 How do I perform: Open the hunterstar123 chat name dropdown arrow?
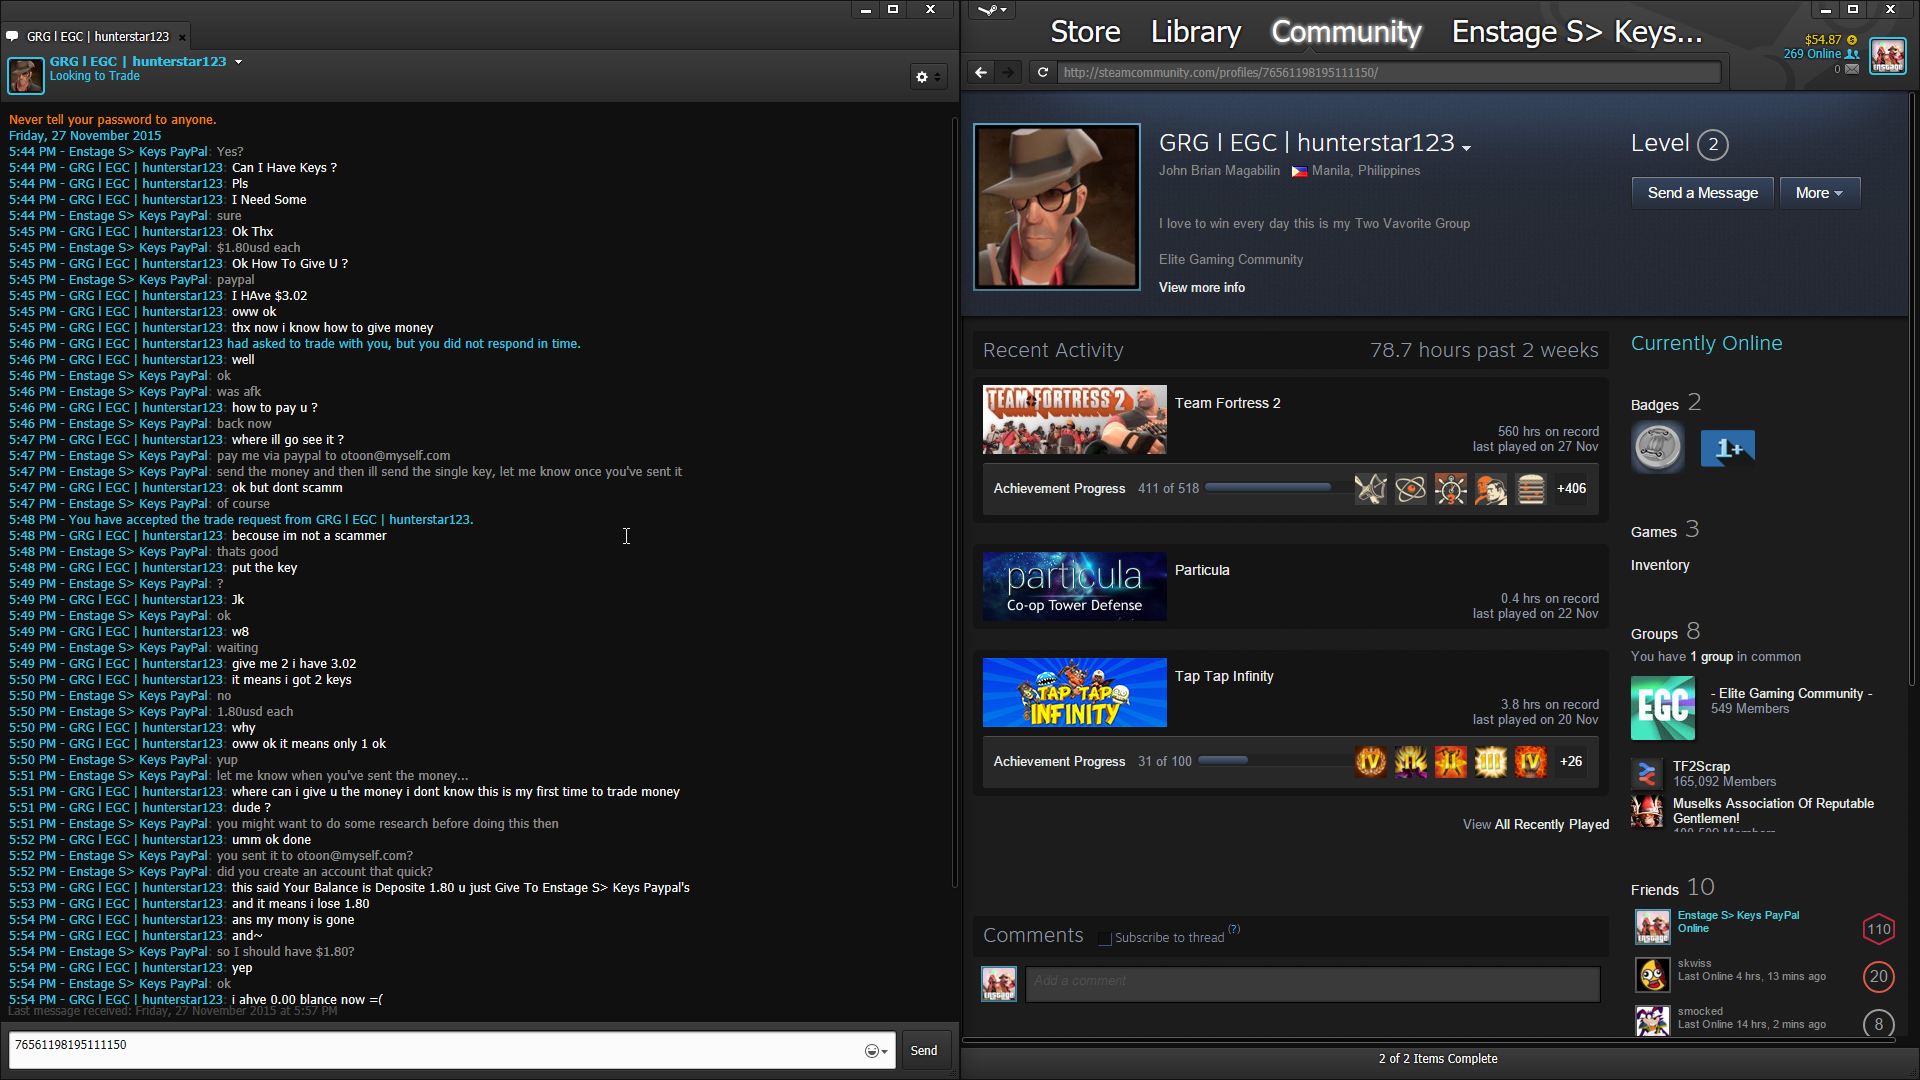coord(238,62)
